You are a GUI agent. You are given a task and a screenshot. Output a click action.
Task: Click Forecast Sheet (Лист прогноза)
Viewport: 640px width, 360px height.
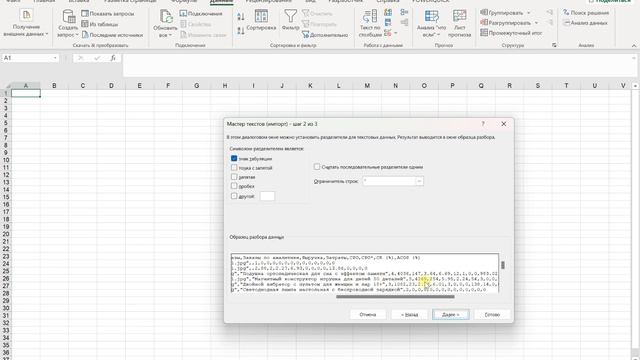460,23
